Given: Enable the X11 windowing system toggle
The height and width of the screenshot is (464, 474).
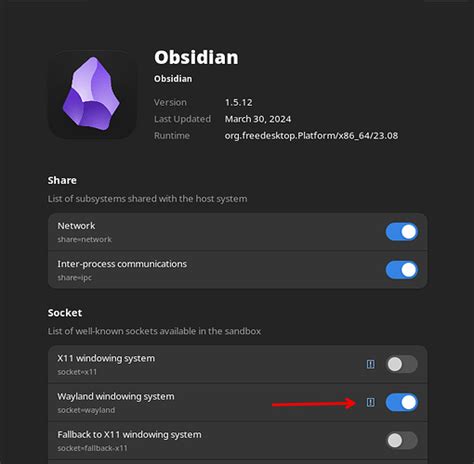Looking at the screenshot, I should 402,364.
